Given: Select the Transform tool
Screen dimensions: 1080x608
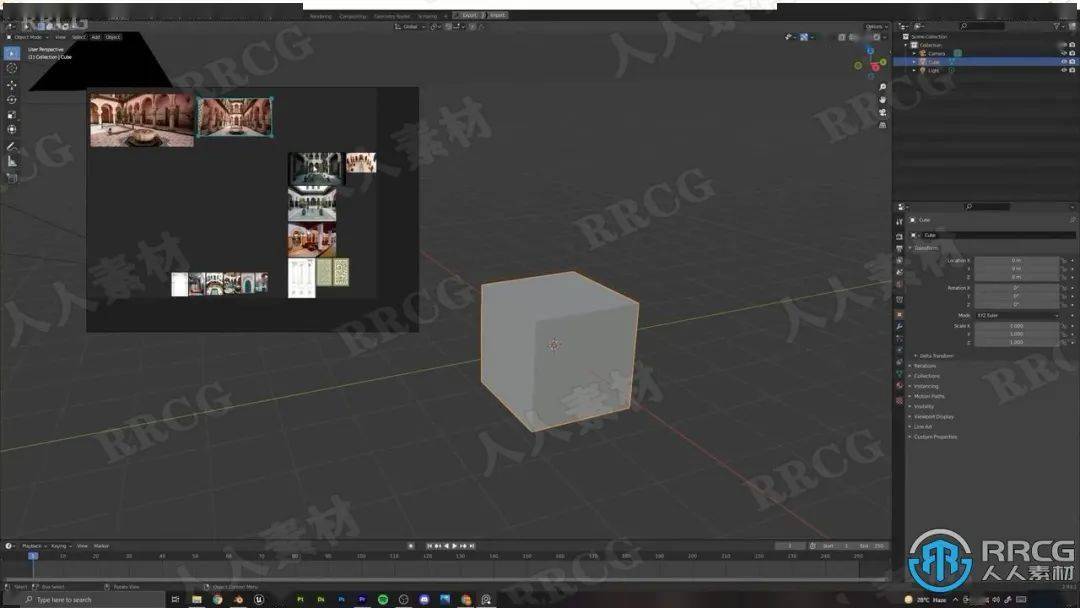Looking at the screenshot, I should tap(12, 129).
